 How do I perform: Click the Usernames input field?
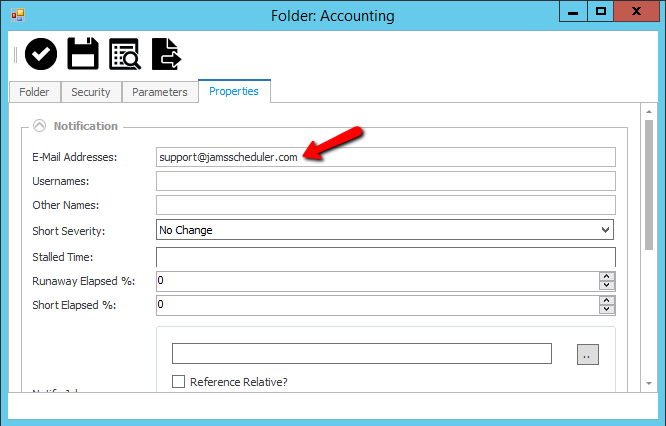pos(386,181)
